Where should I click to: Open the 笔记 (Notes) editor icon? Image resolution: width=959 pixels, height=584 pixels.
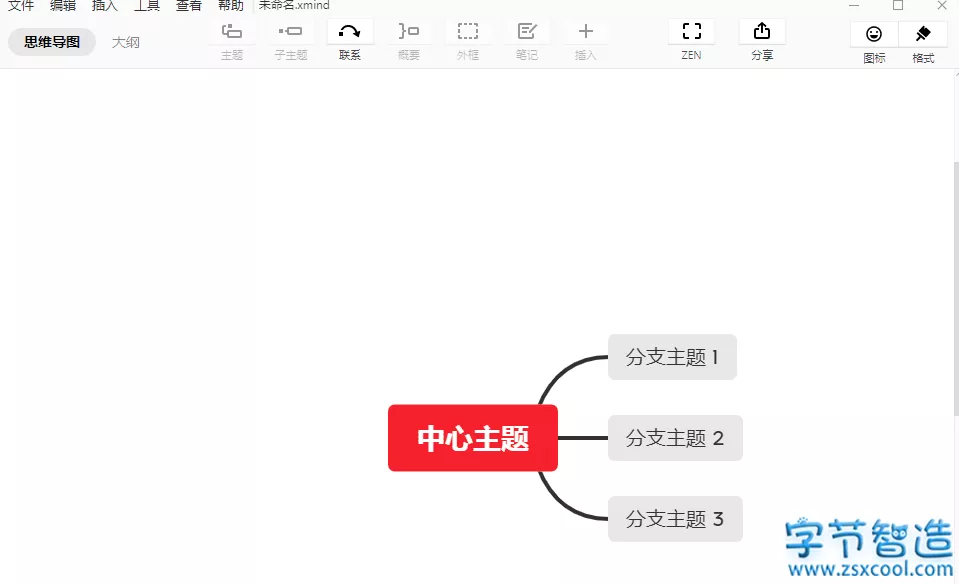527,40
